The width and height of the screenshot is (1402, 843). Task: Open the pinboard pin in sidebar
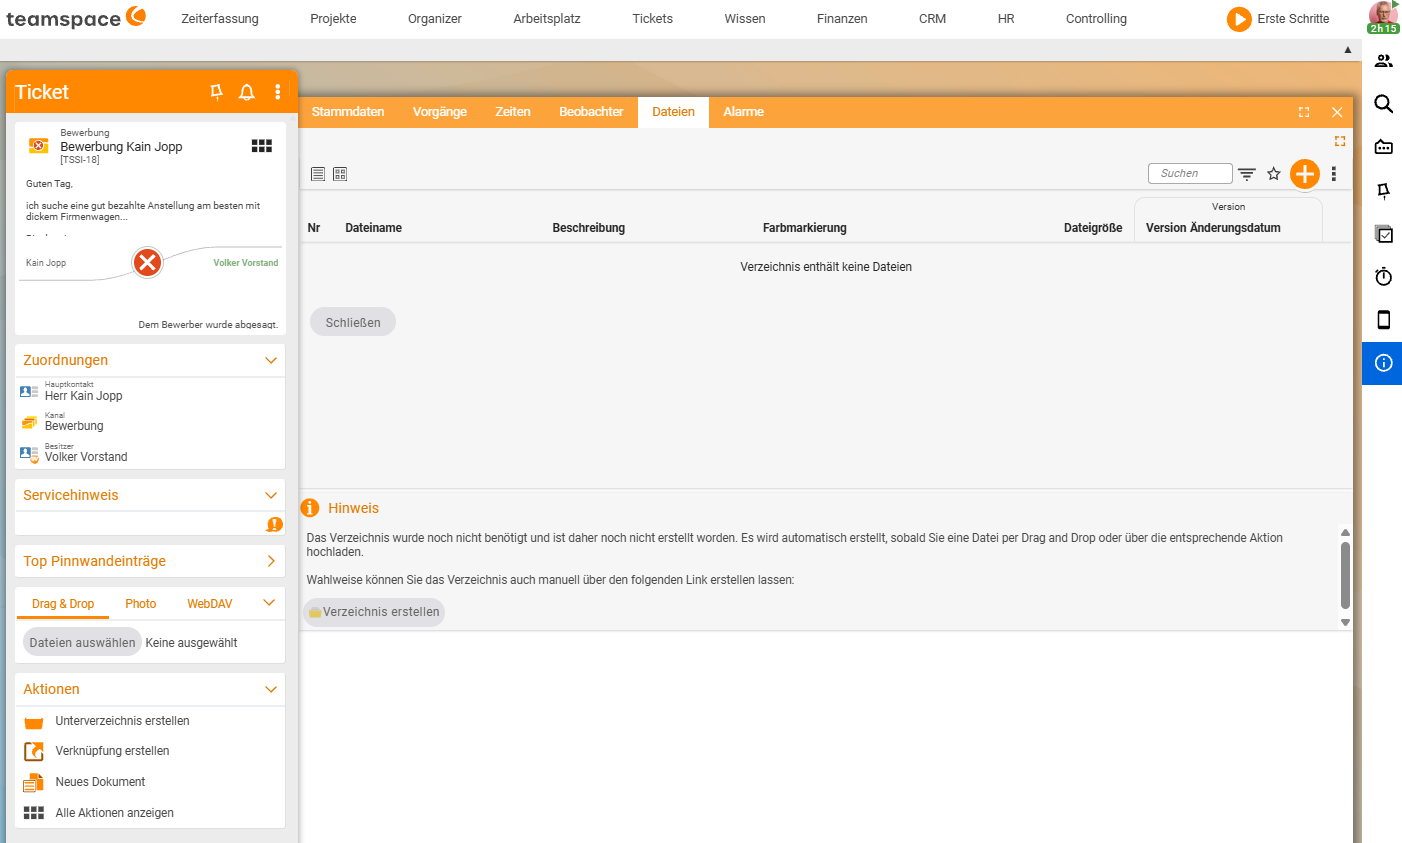tap(1384, 190)
